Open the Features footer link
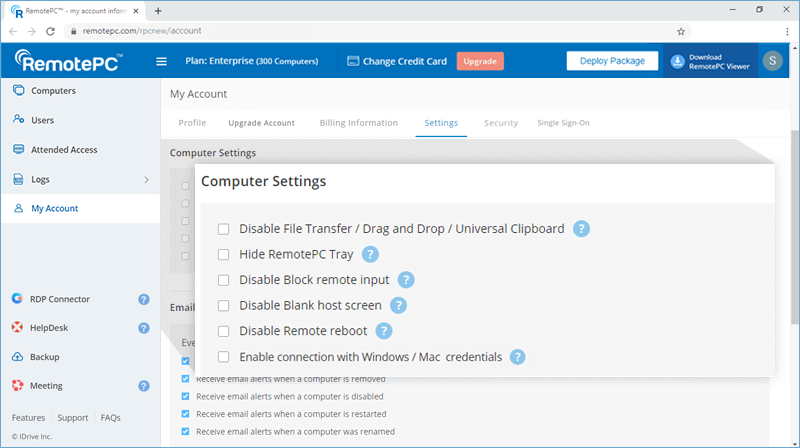800x448 pixels. click(29, 417)
